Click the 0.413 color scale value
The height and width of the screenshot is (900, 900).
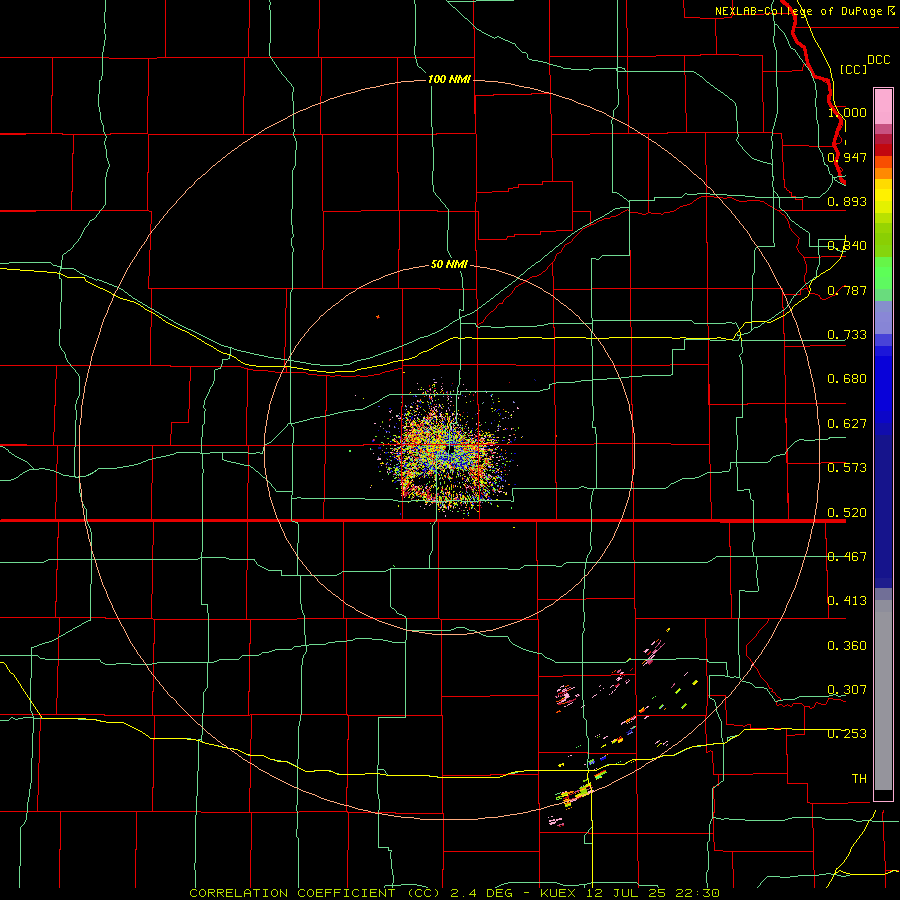pos(847,601)
